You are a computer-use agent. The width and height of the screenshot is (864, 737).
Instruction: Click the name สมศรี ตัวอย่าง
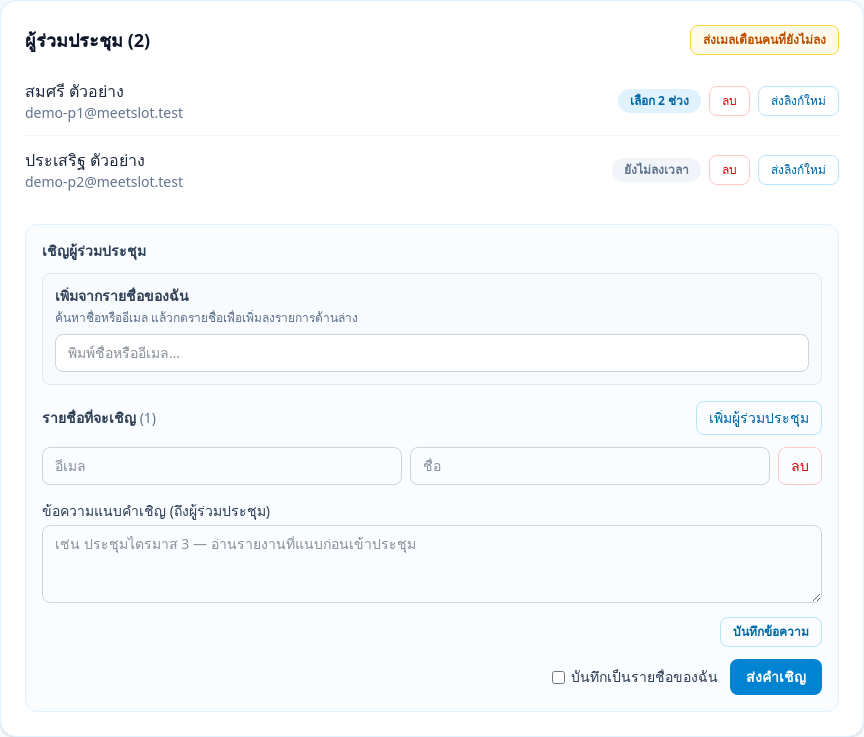pos(74,91)
